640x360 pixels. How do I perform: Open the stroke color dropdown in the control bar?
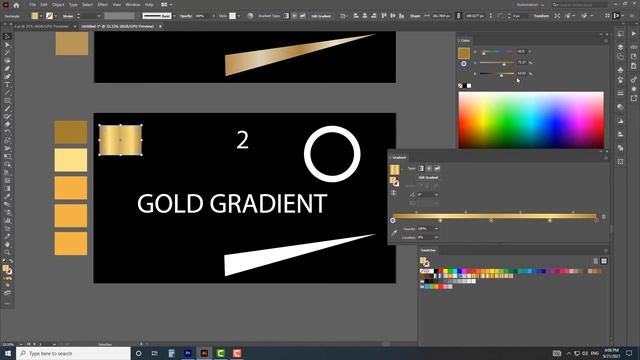point(56,16)
